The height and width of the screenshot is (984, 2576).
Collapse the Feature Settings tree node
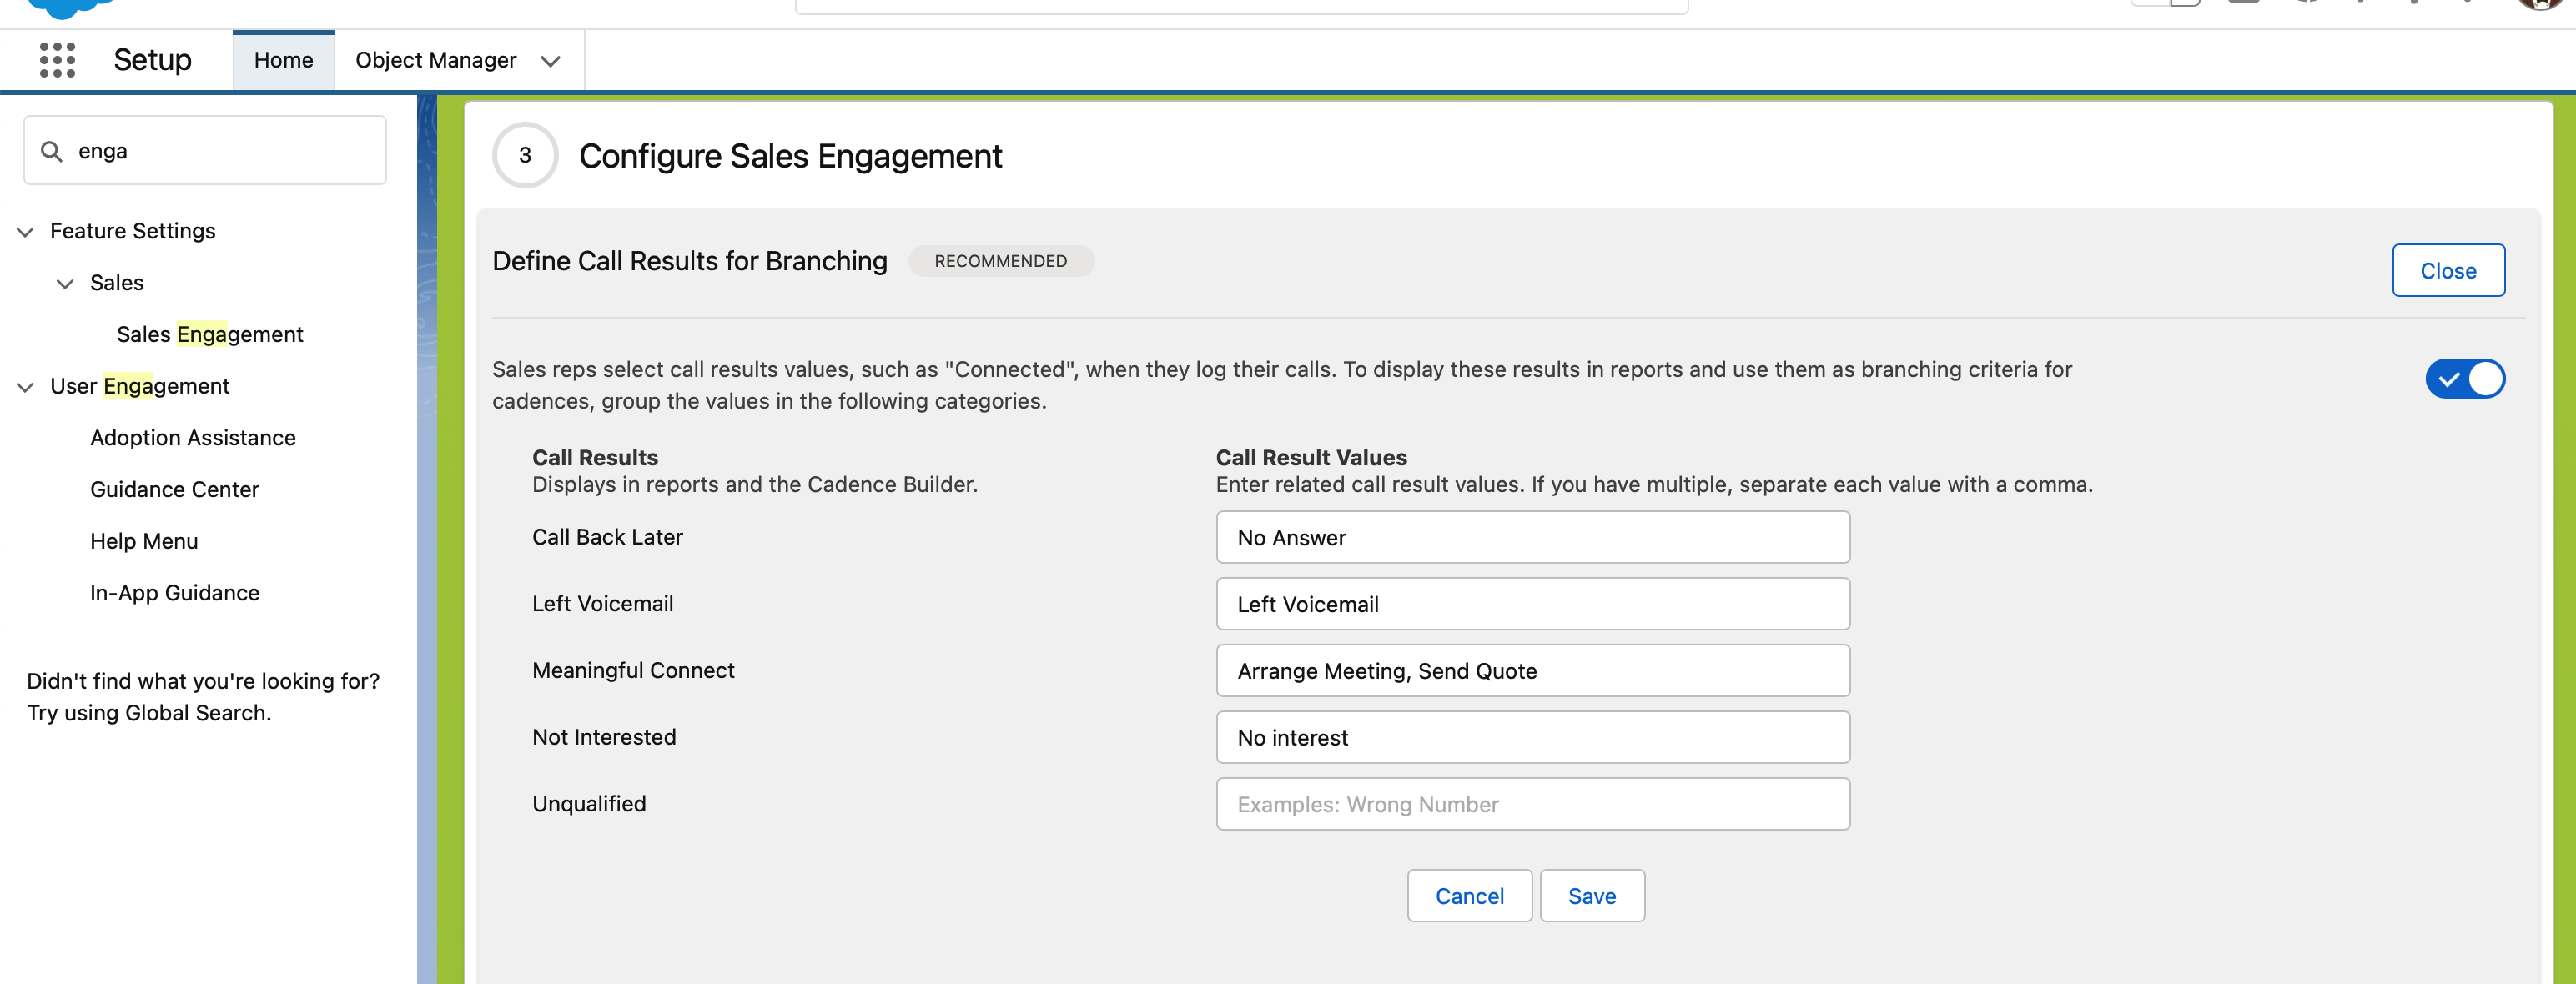point(25,232)
